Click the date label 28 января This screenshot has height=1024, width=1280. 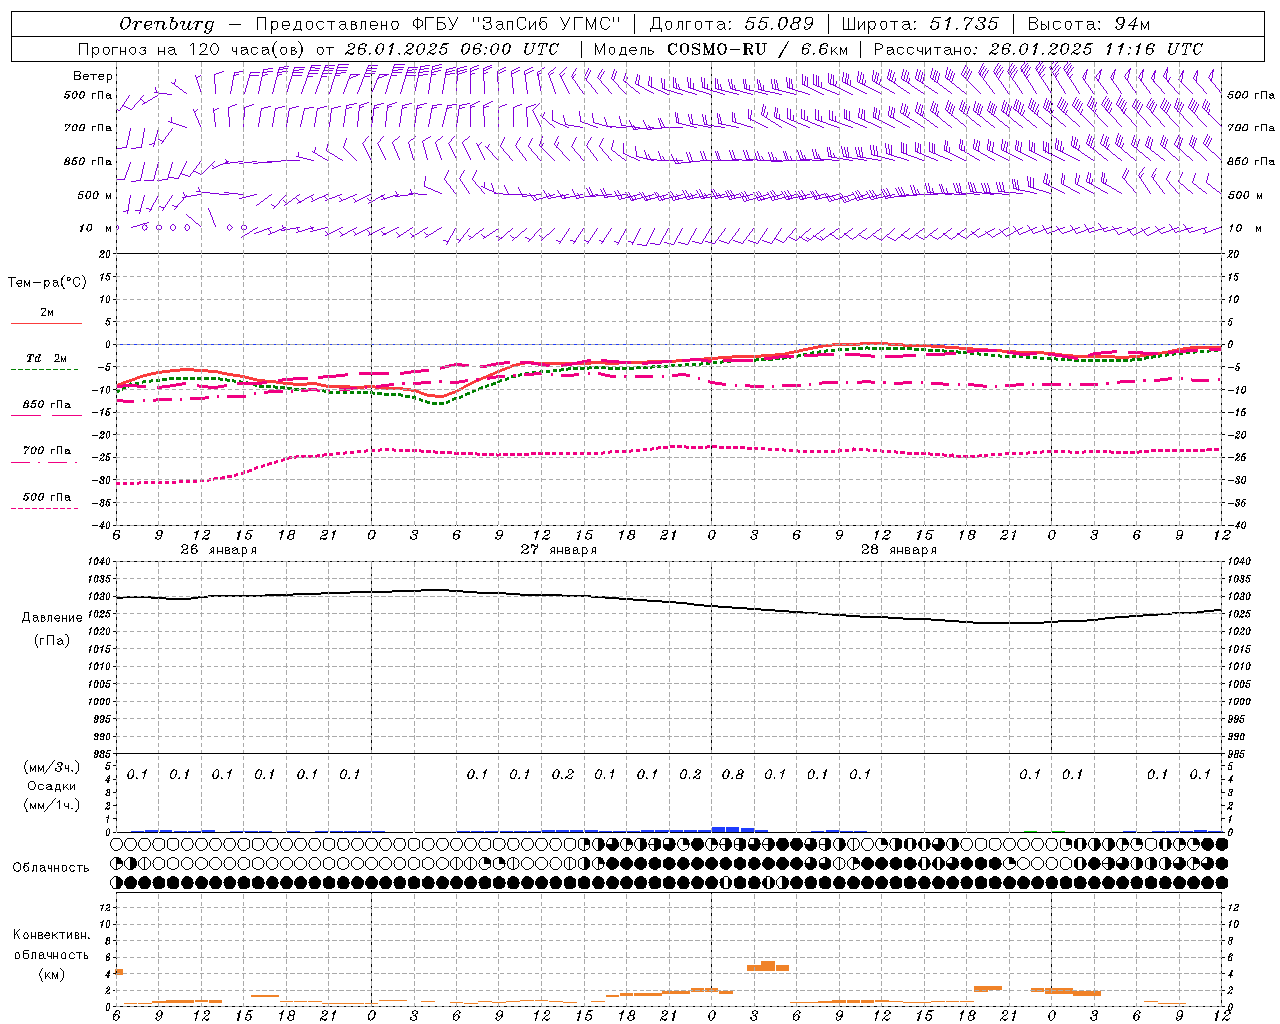coord(898,550)
